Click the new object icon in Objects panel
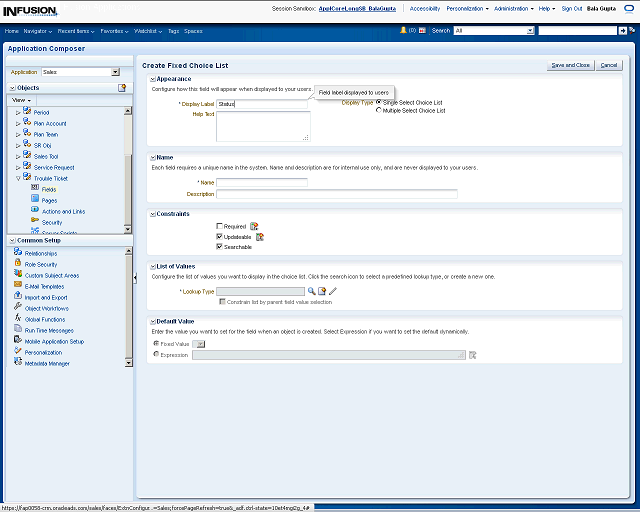 (x=122, y=88)
